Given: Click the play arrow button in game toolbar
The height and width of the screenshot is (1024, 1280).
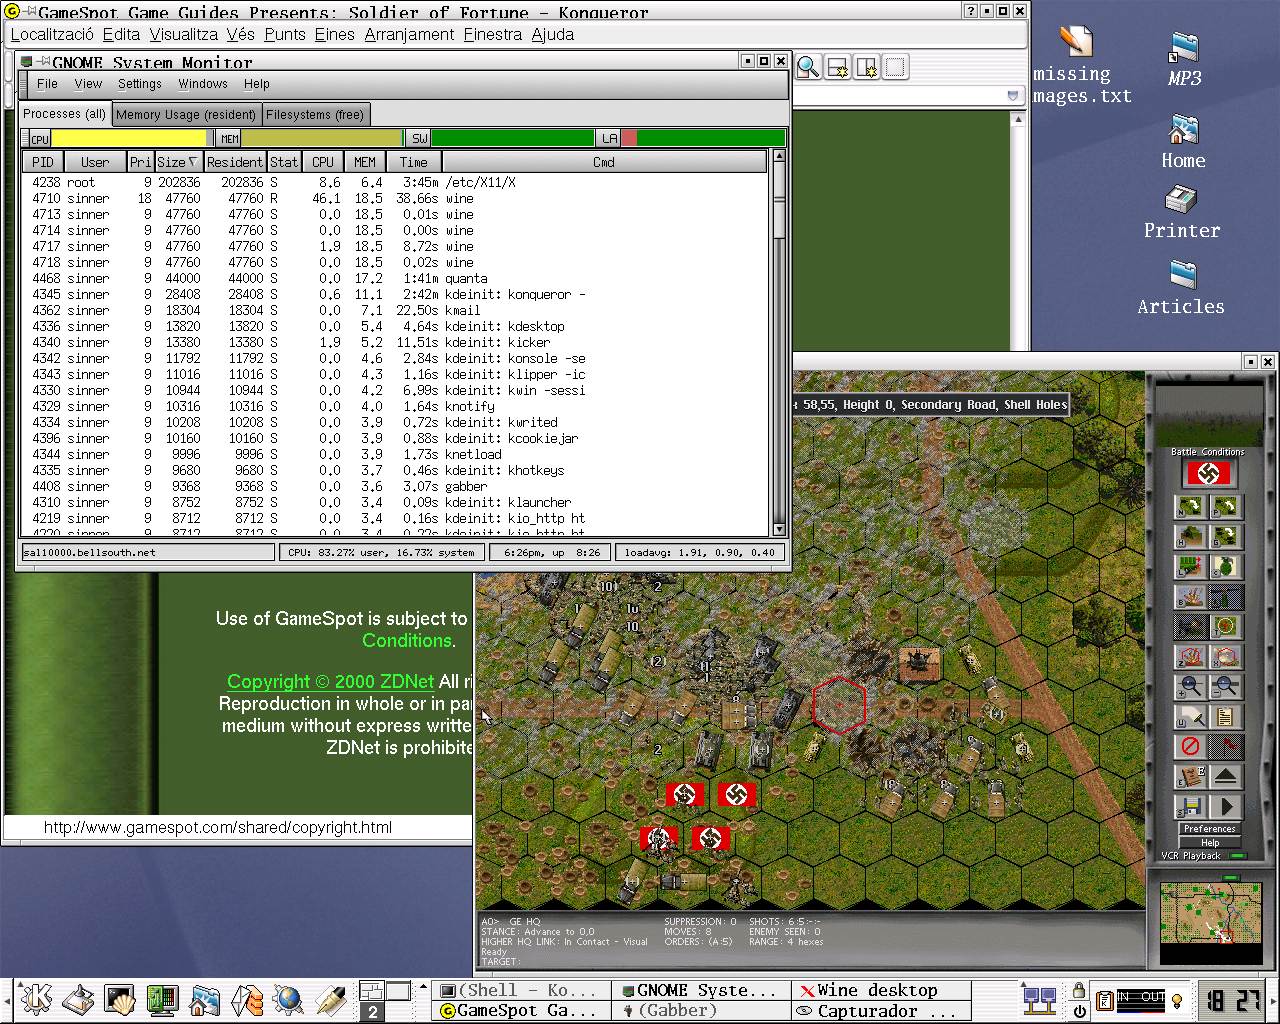Looking at the screenshot, I should [1226, 807].
